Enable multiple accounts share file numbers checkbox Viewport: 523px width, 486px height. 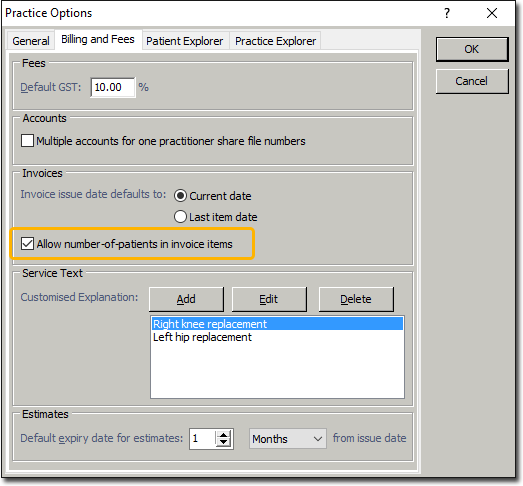(x=27, y=140)
